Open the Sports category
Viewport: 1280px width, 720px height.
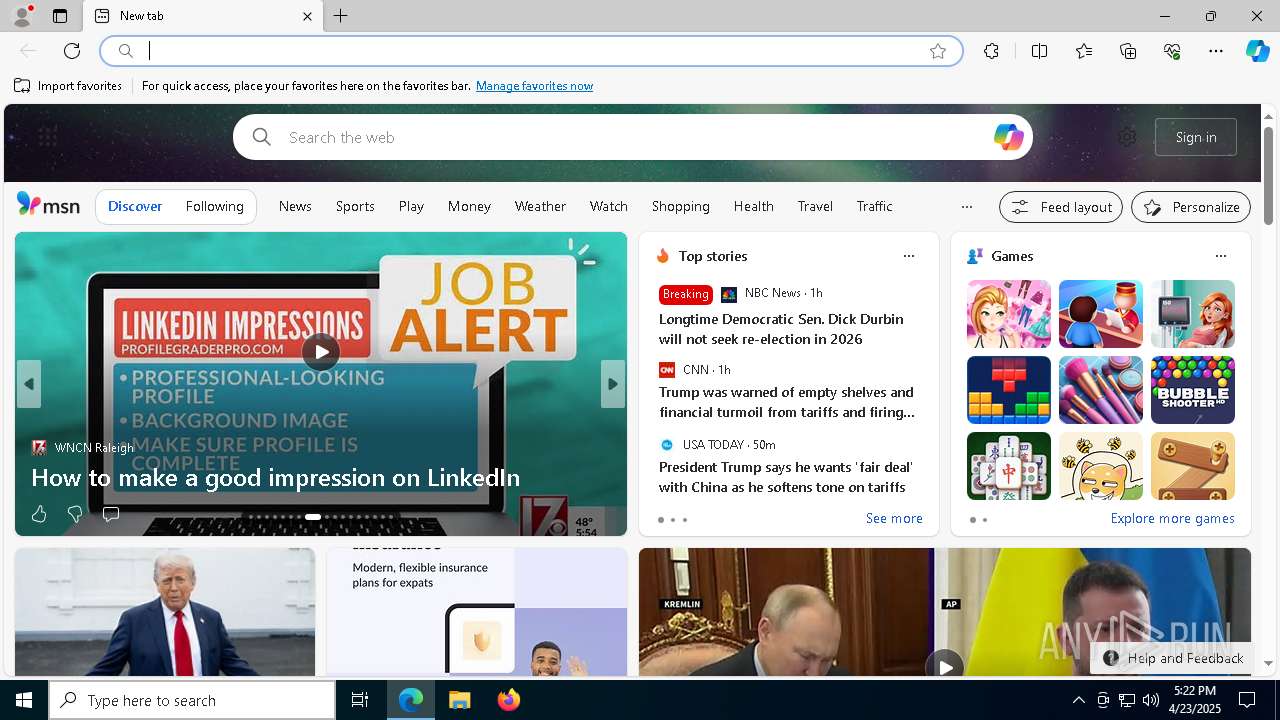(355, 206)
